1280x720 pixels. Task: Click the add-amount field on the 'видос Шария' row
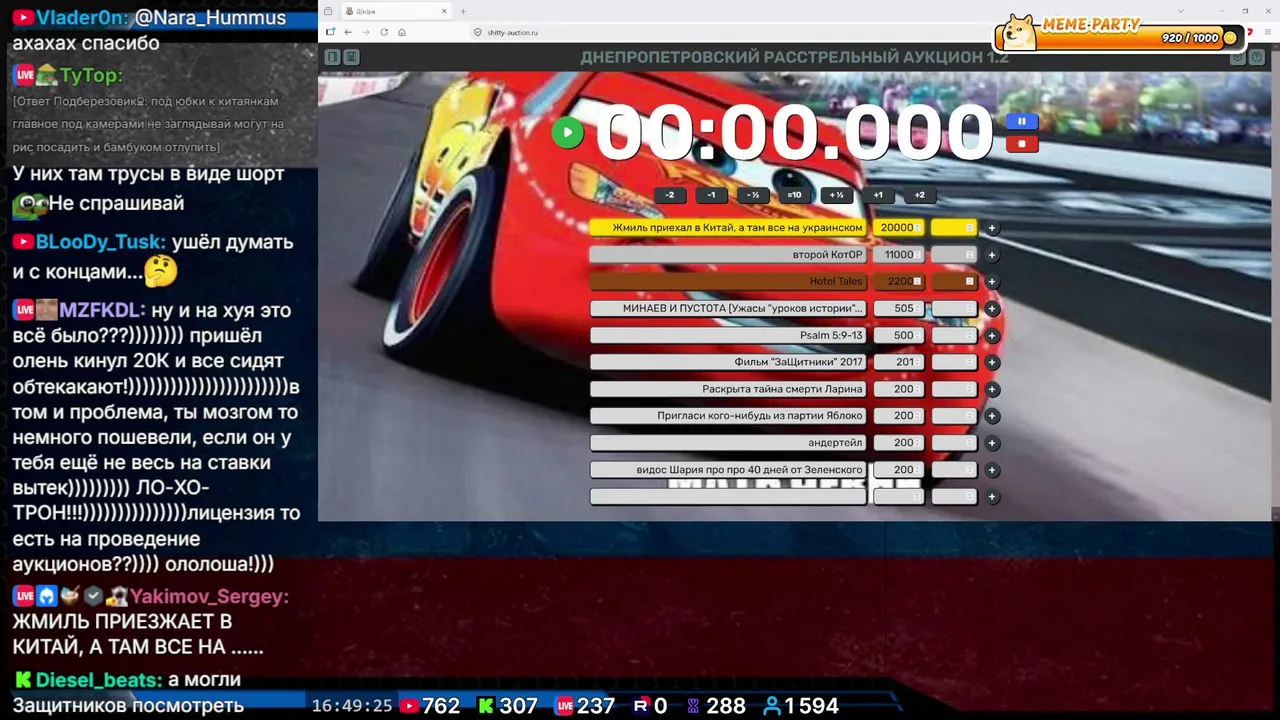click(x=954, y=470)
